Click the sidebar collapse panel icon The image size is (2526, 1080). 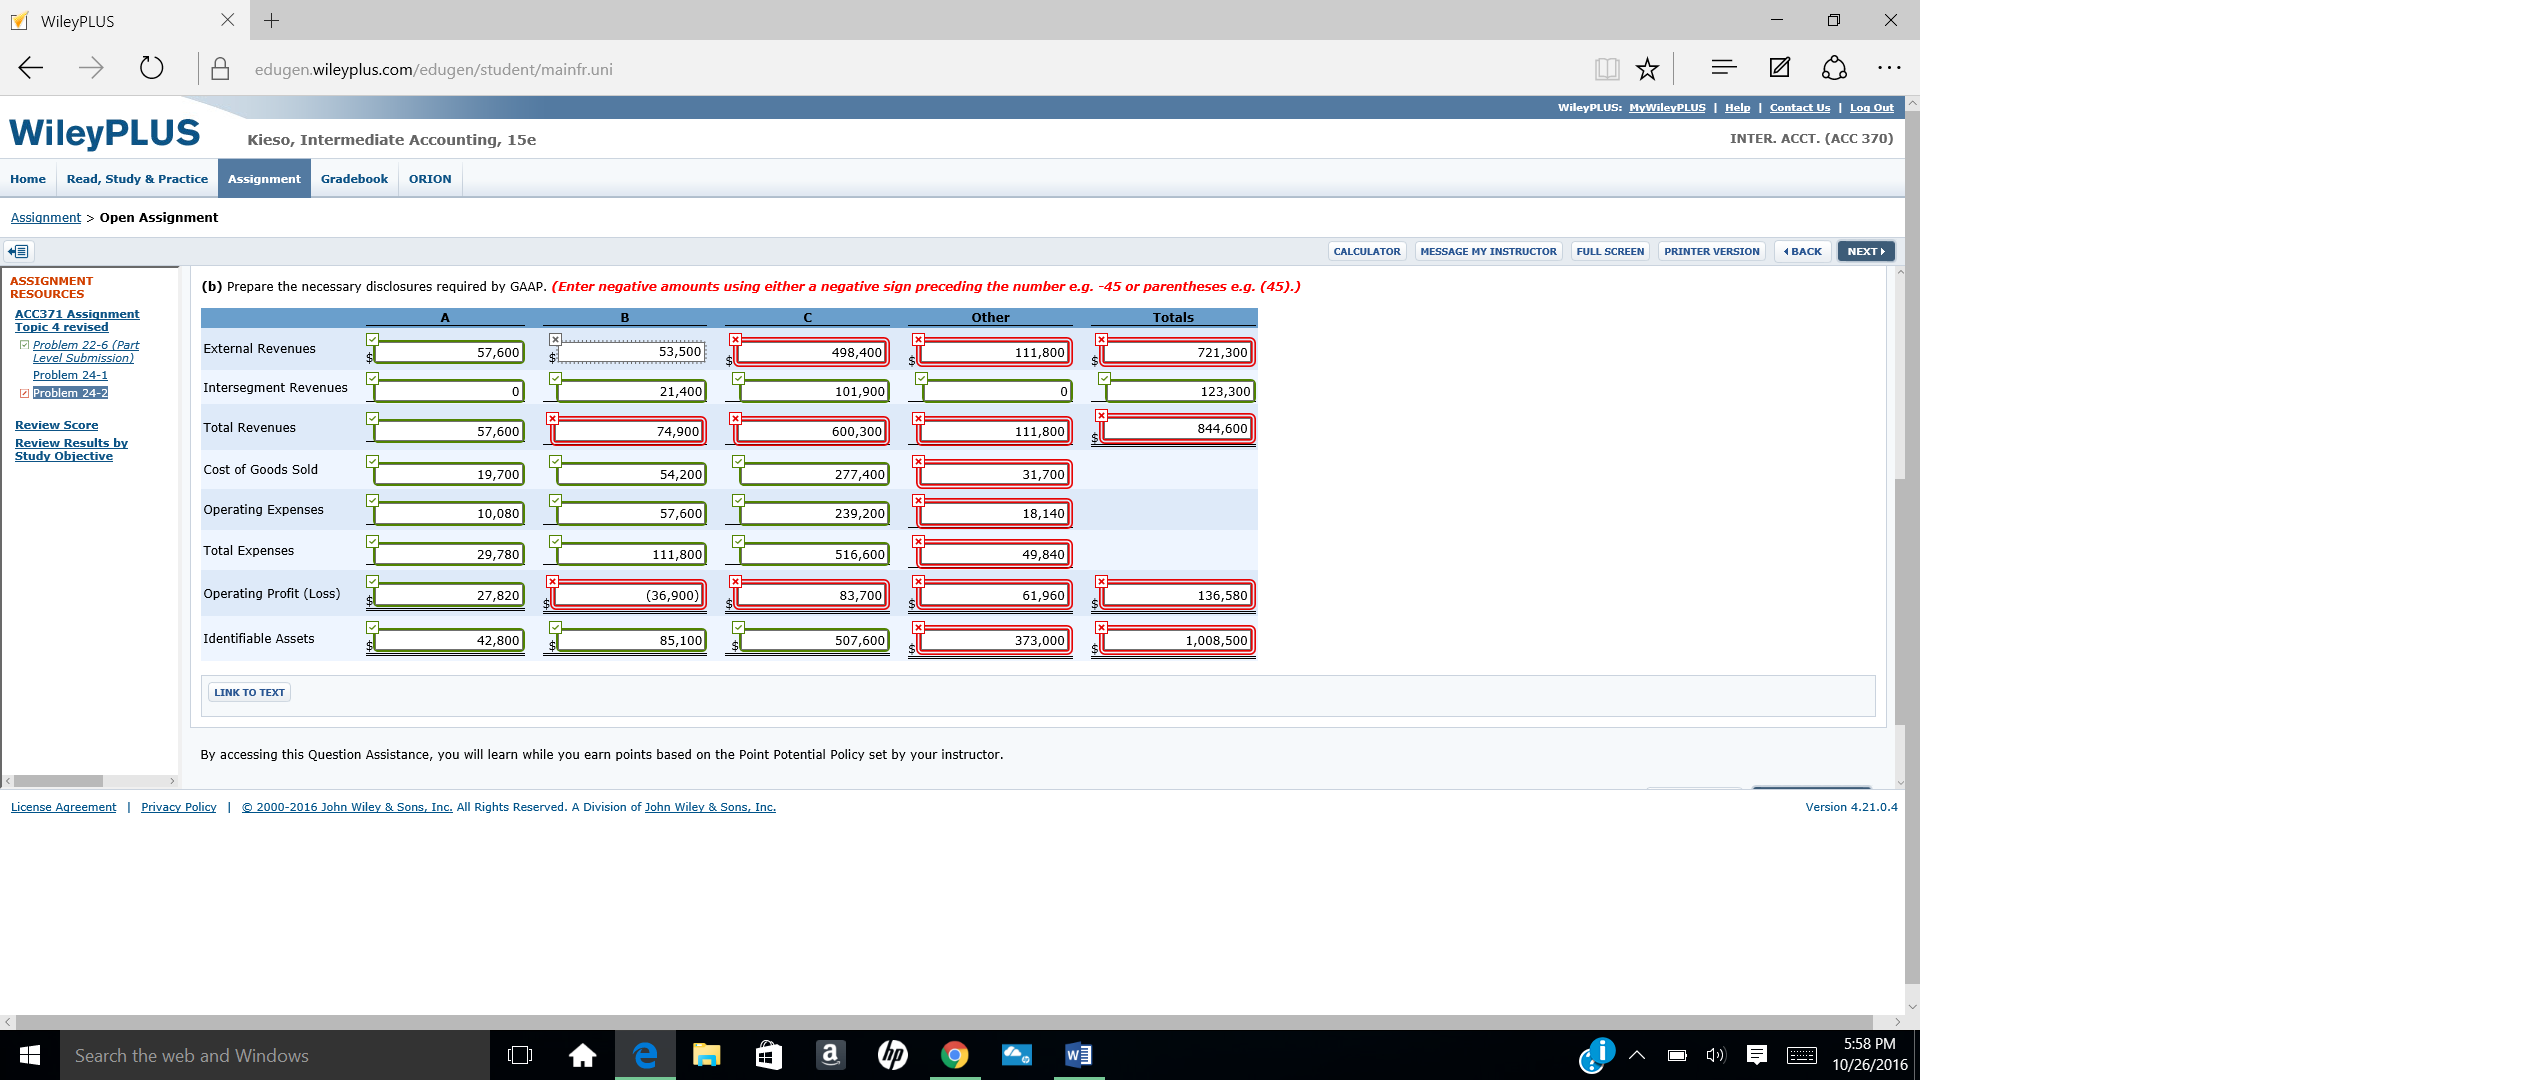click(18, 251)
